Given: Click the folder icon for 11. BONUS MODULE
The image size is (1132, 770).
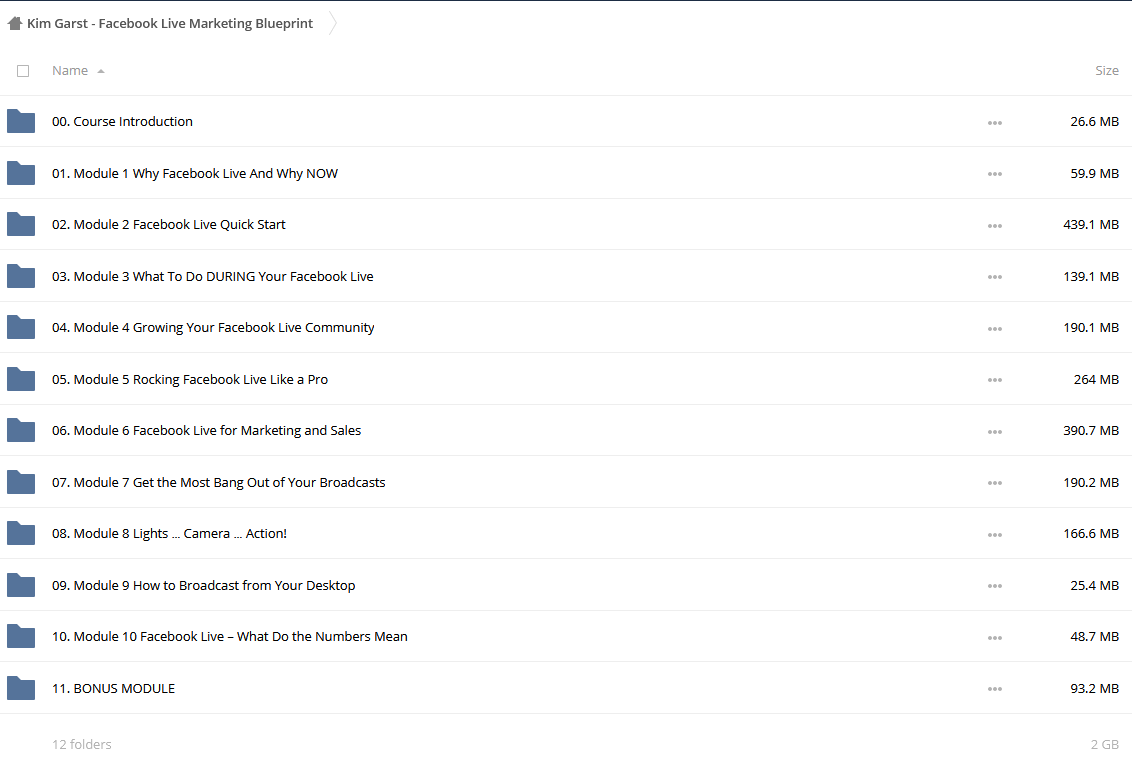Looking at the screenshot, I should point(21,688).
